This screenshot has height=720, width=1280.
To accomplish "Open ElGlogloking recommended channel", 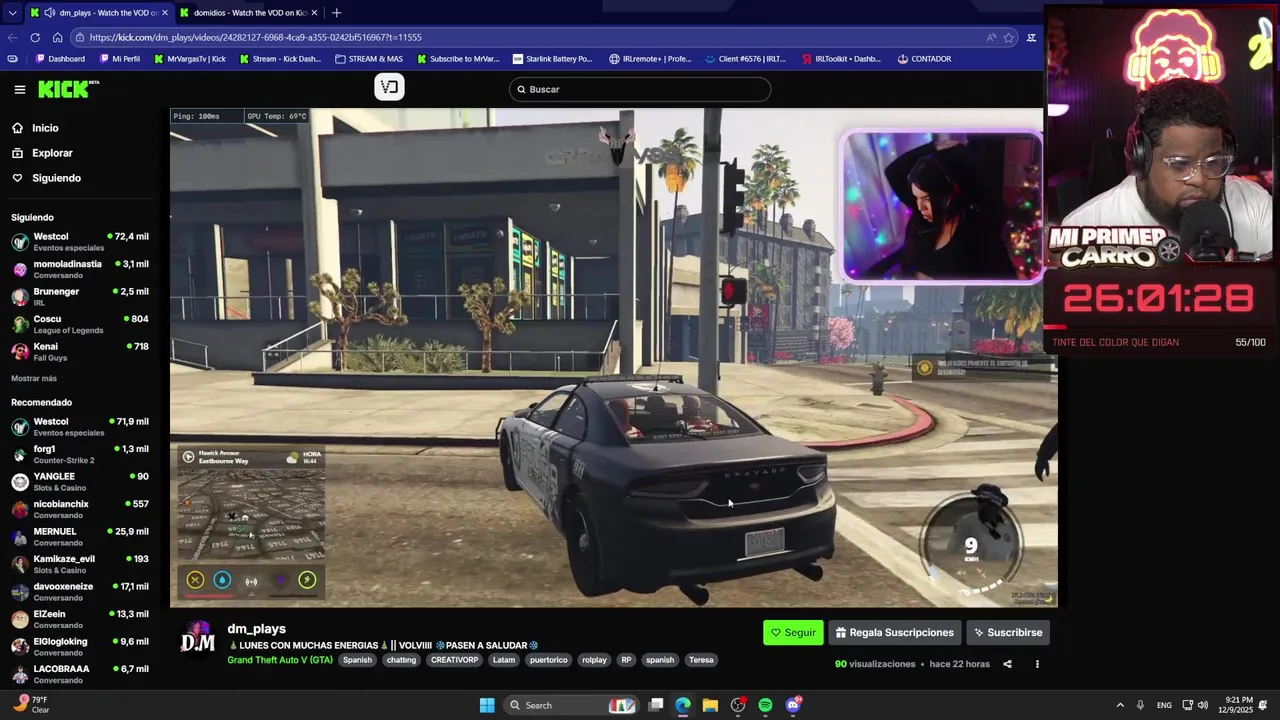I will 80,646.
